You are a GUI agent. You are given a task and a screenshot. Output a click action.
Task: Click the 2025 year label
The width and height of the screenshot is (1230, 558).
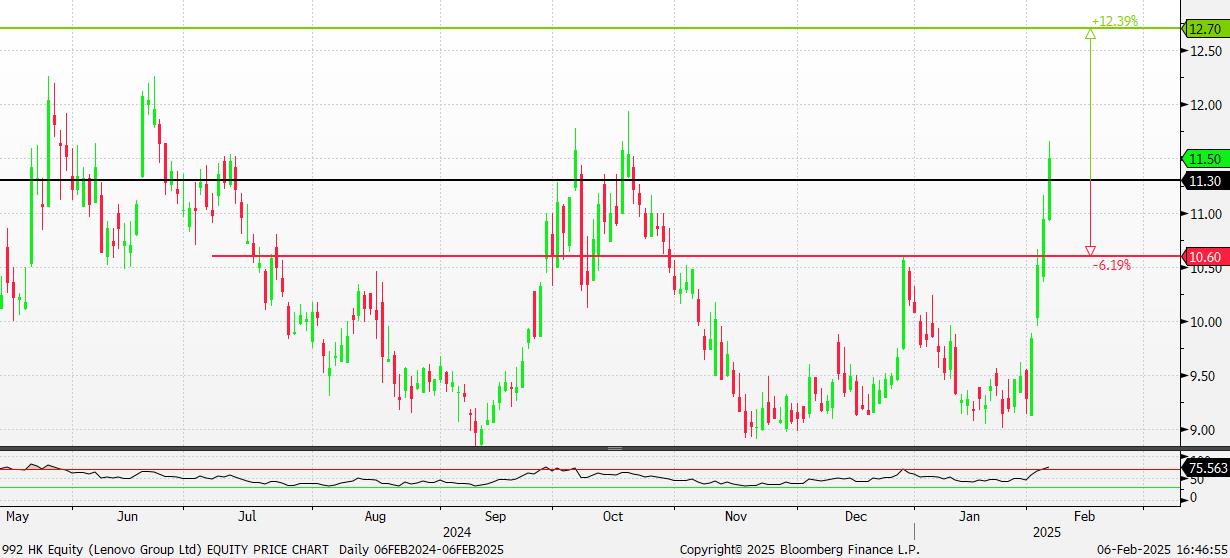[x=1048, y=532]
